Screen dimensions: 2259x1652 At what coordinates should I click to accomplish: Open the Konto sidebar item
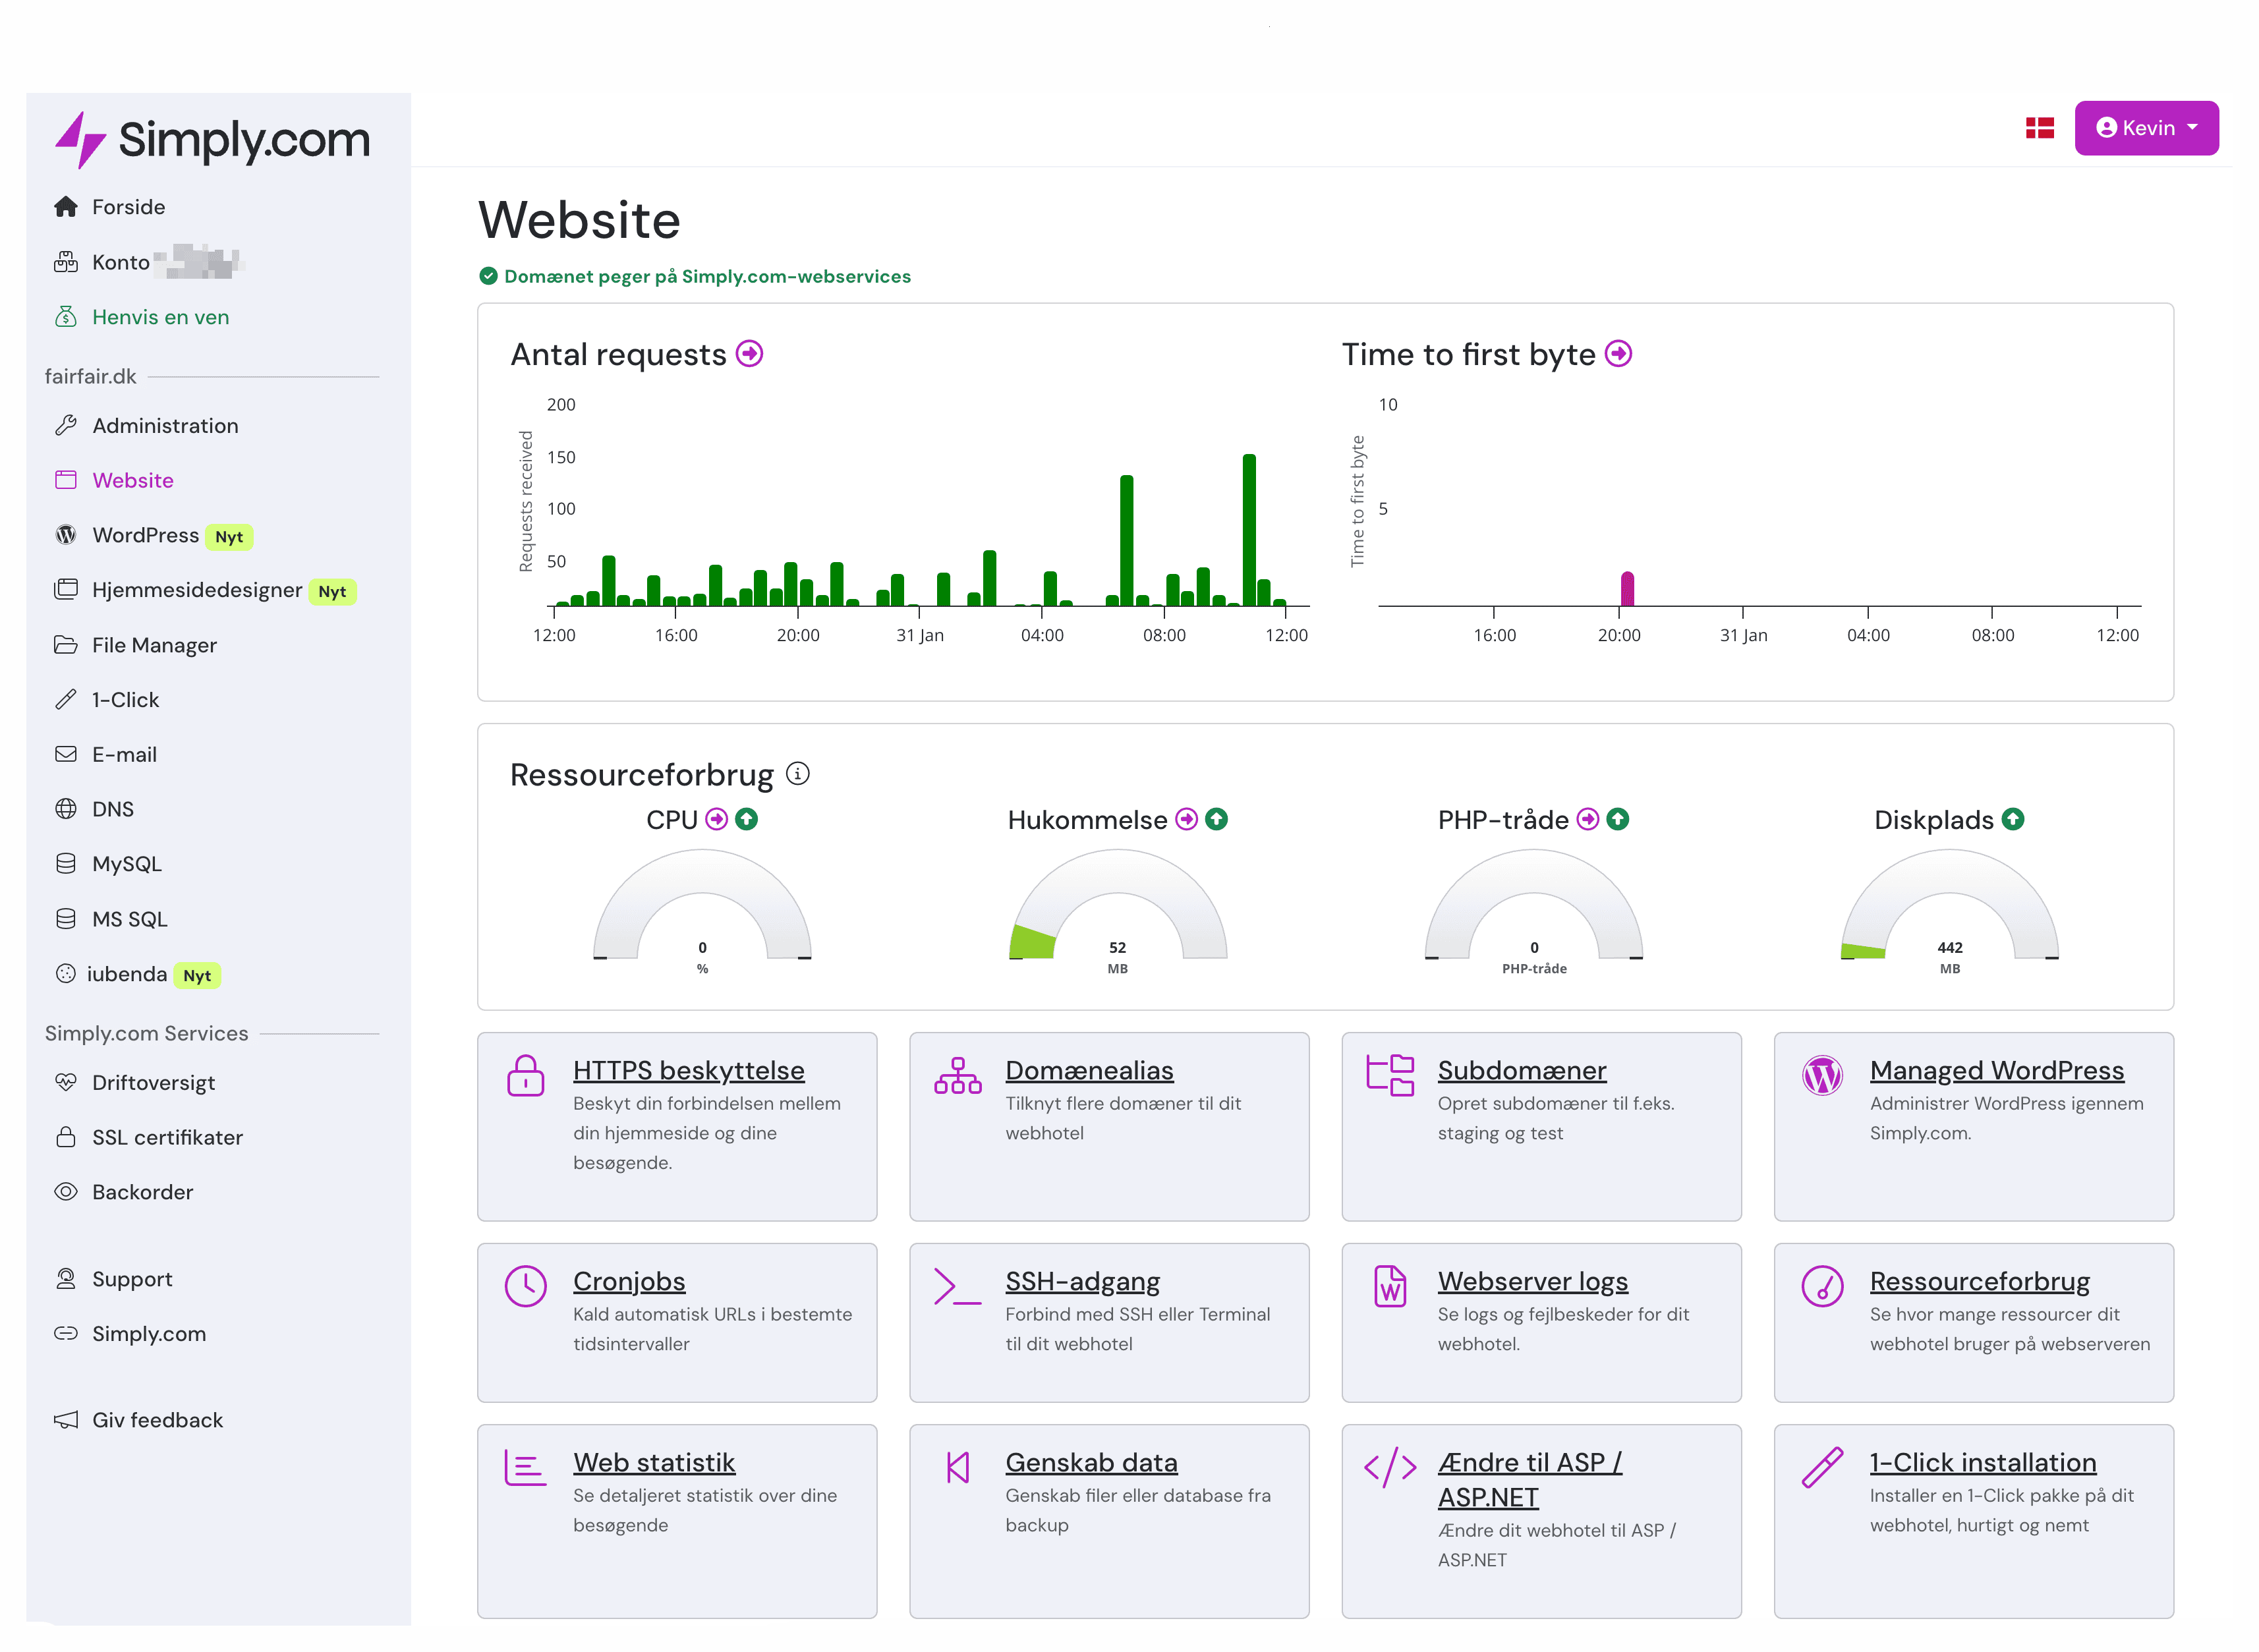120,262
